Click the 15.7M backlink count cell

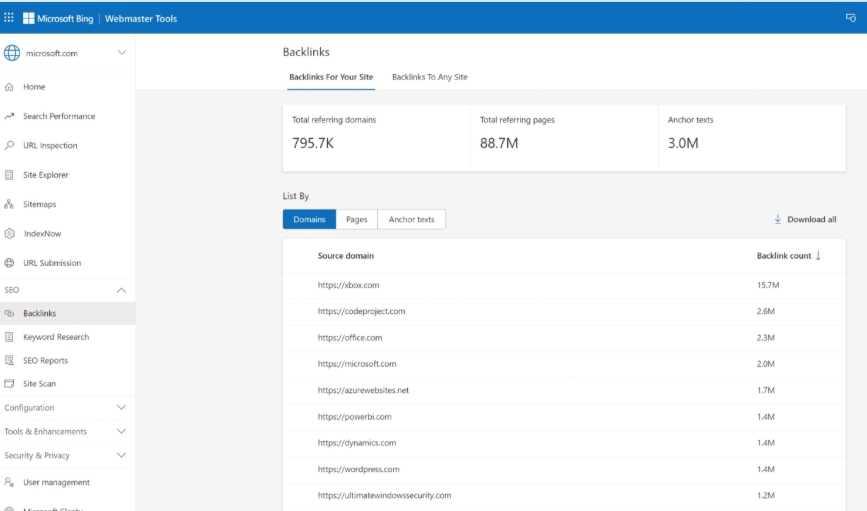[768, 285]
